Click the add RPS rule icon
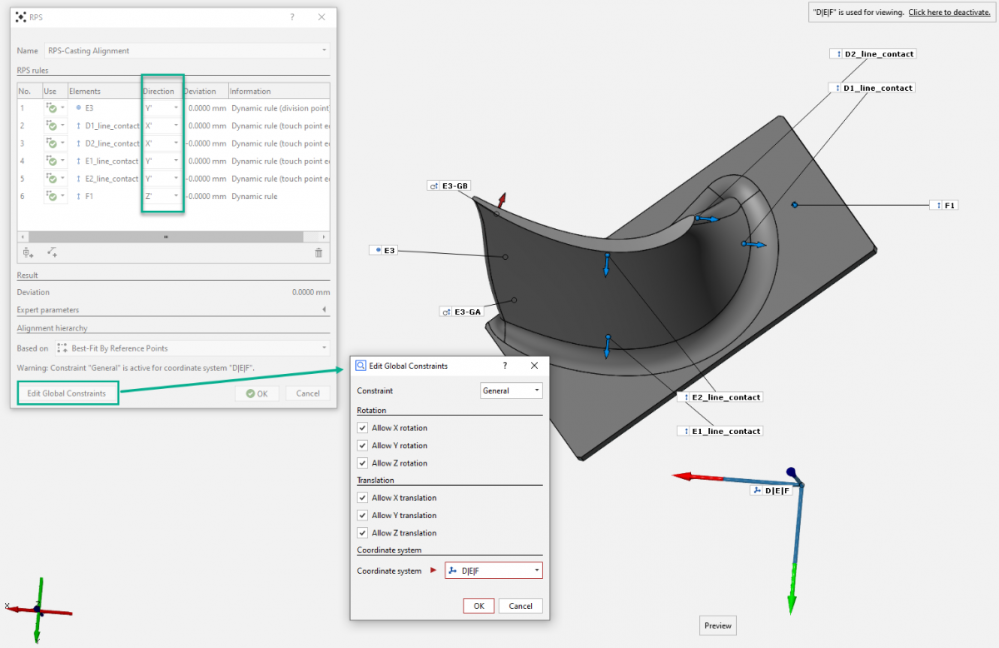 (28, 253)
